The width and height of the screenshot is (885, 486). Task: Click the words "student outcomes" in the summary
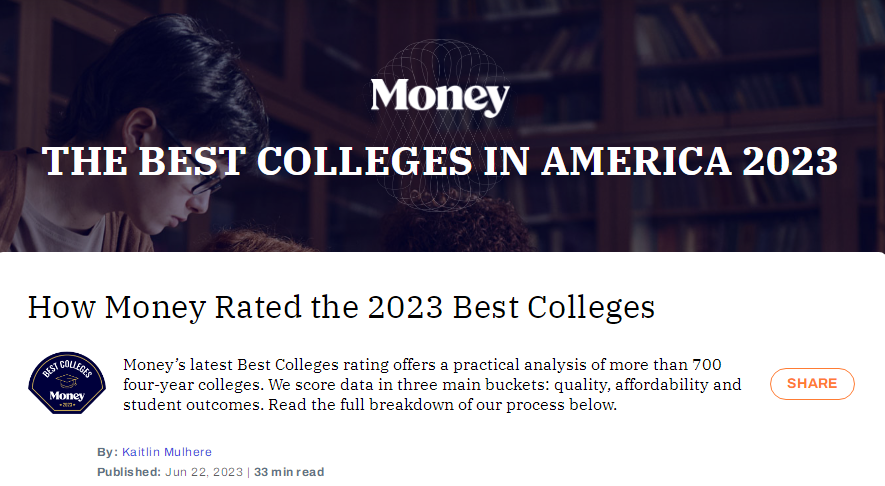pos(186,406)
